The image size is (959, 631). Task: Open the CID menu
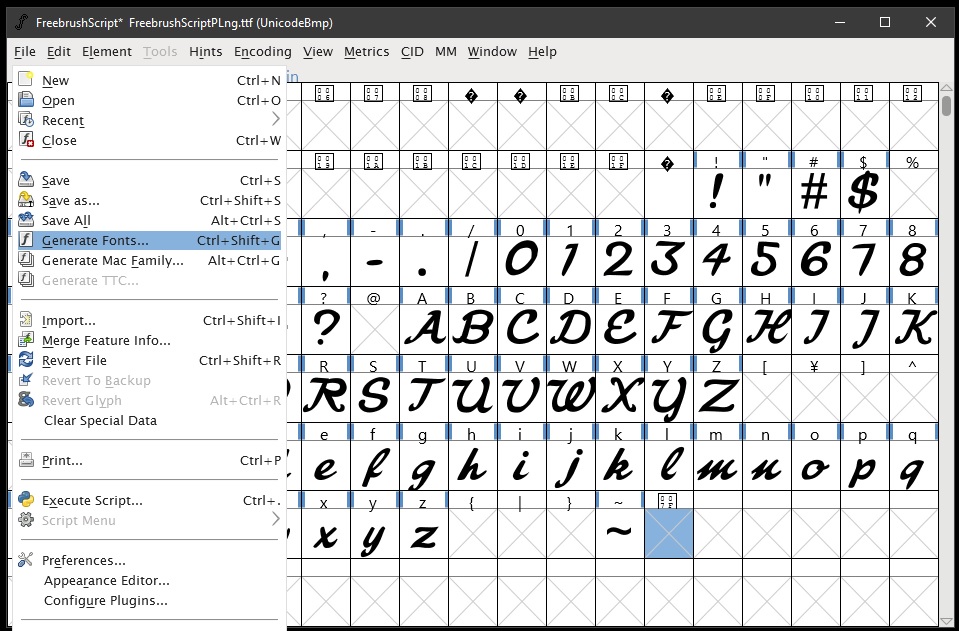point(412,52)
